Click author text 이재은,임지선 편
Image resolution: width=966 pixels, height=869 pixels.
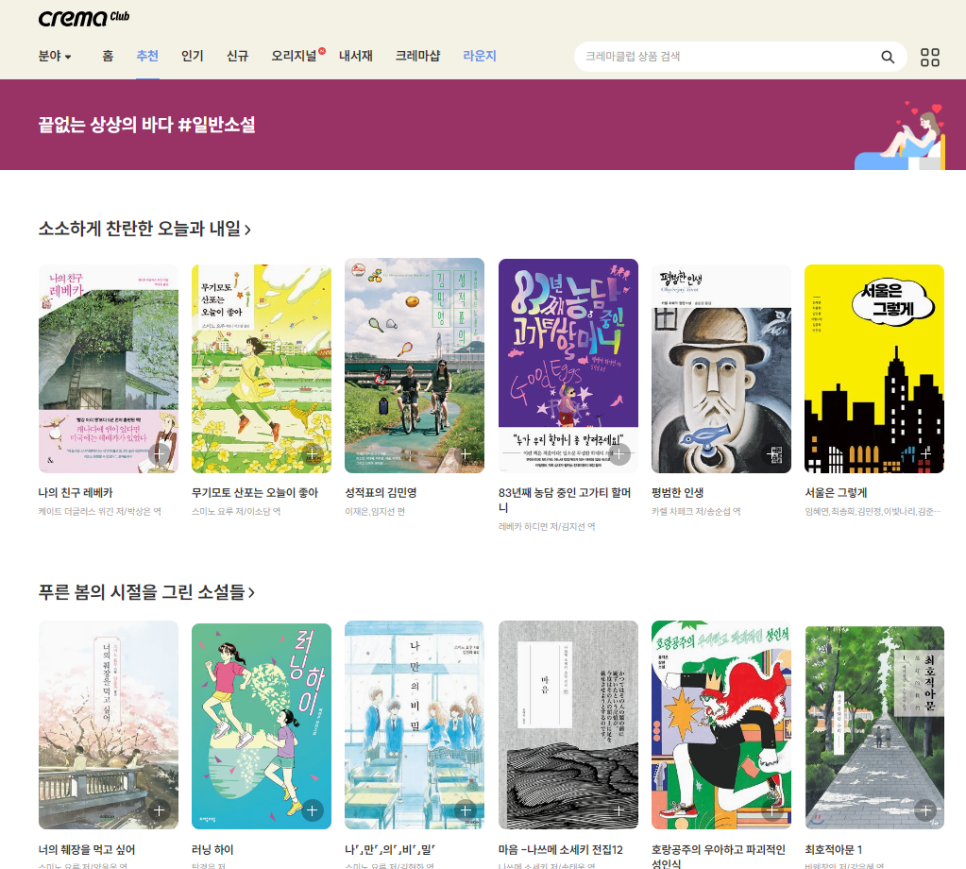[x=375, y=511]
